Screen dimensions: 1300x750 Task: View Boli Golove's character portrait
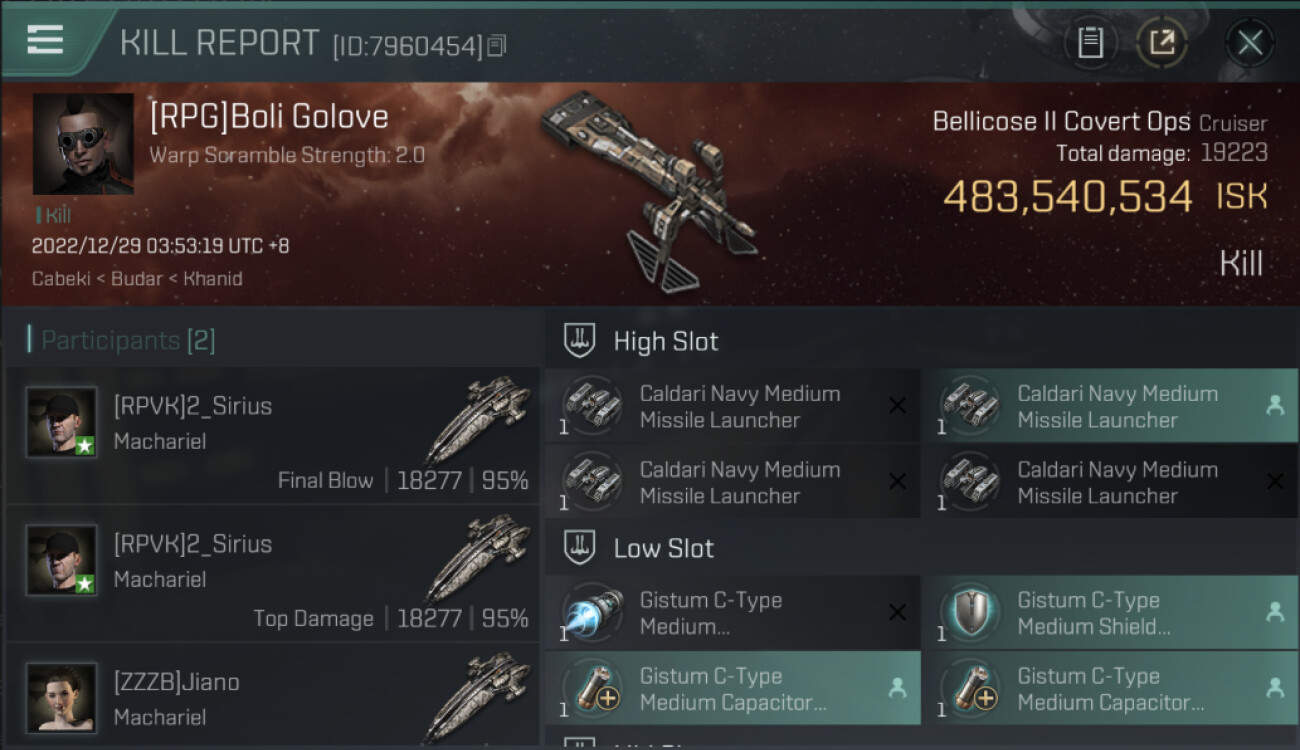[x=83, y=144]
